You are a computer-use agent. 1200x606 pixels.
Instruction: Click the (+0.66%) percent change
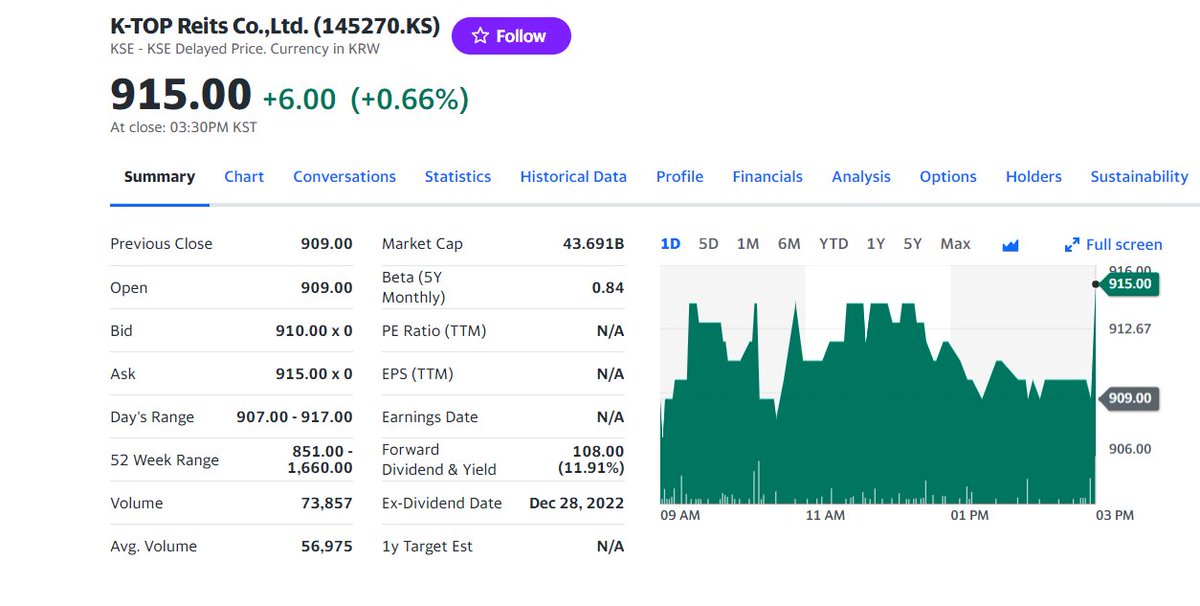click(409, 99)
